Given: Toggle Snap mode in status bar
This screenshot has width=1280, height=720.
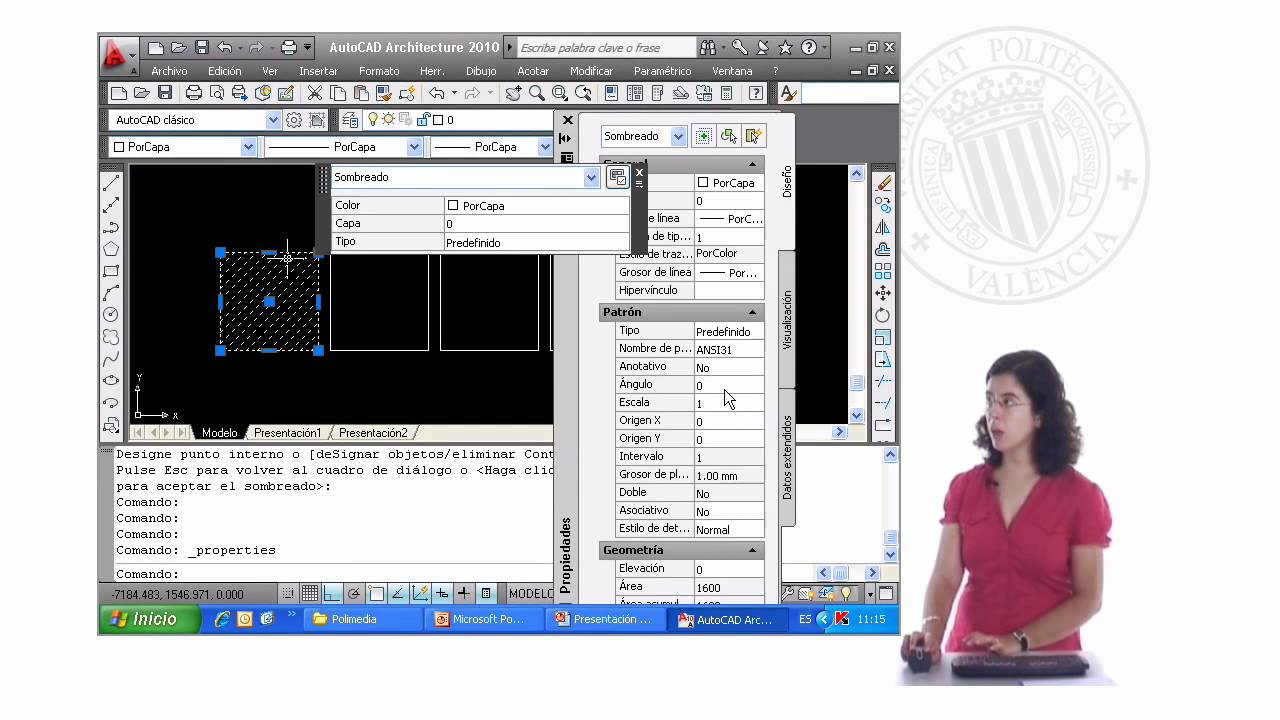Looking at the screenshot, I should pos(288,593).
